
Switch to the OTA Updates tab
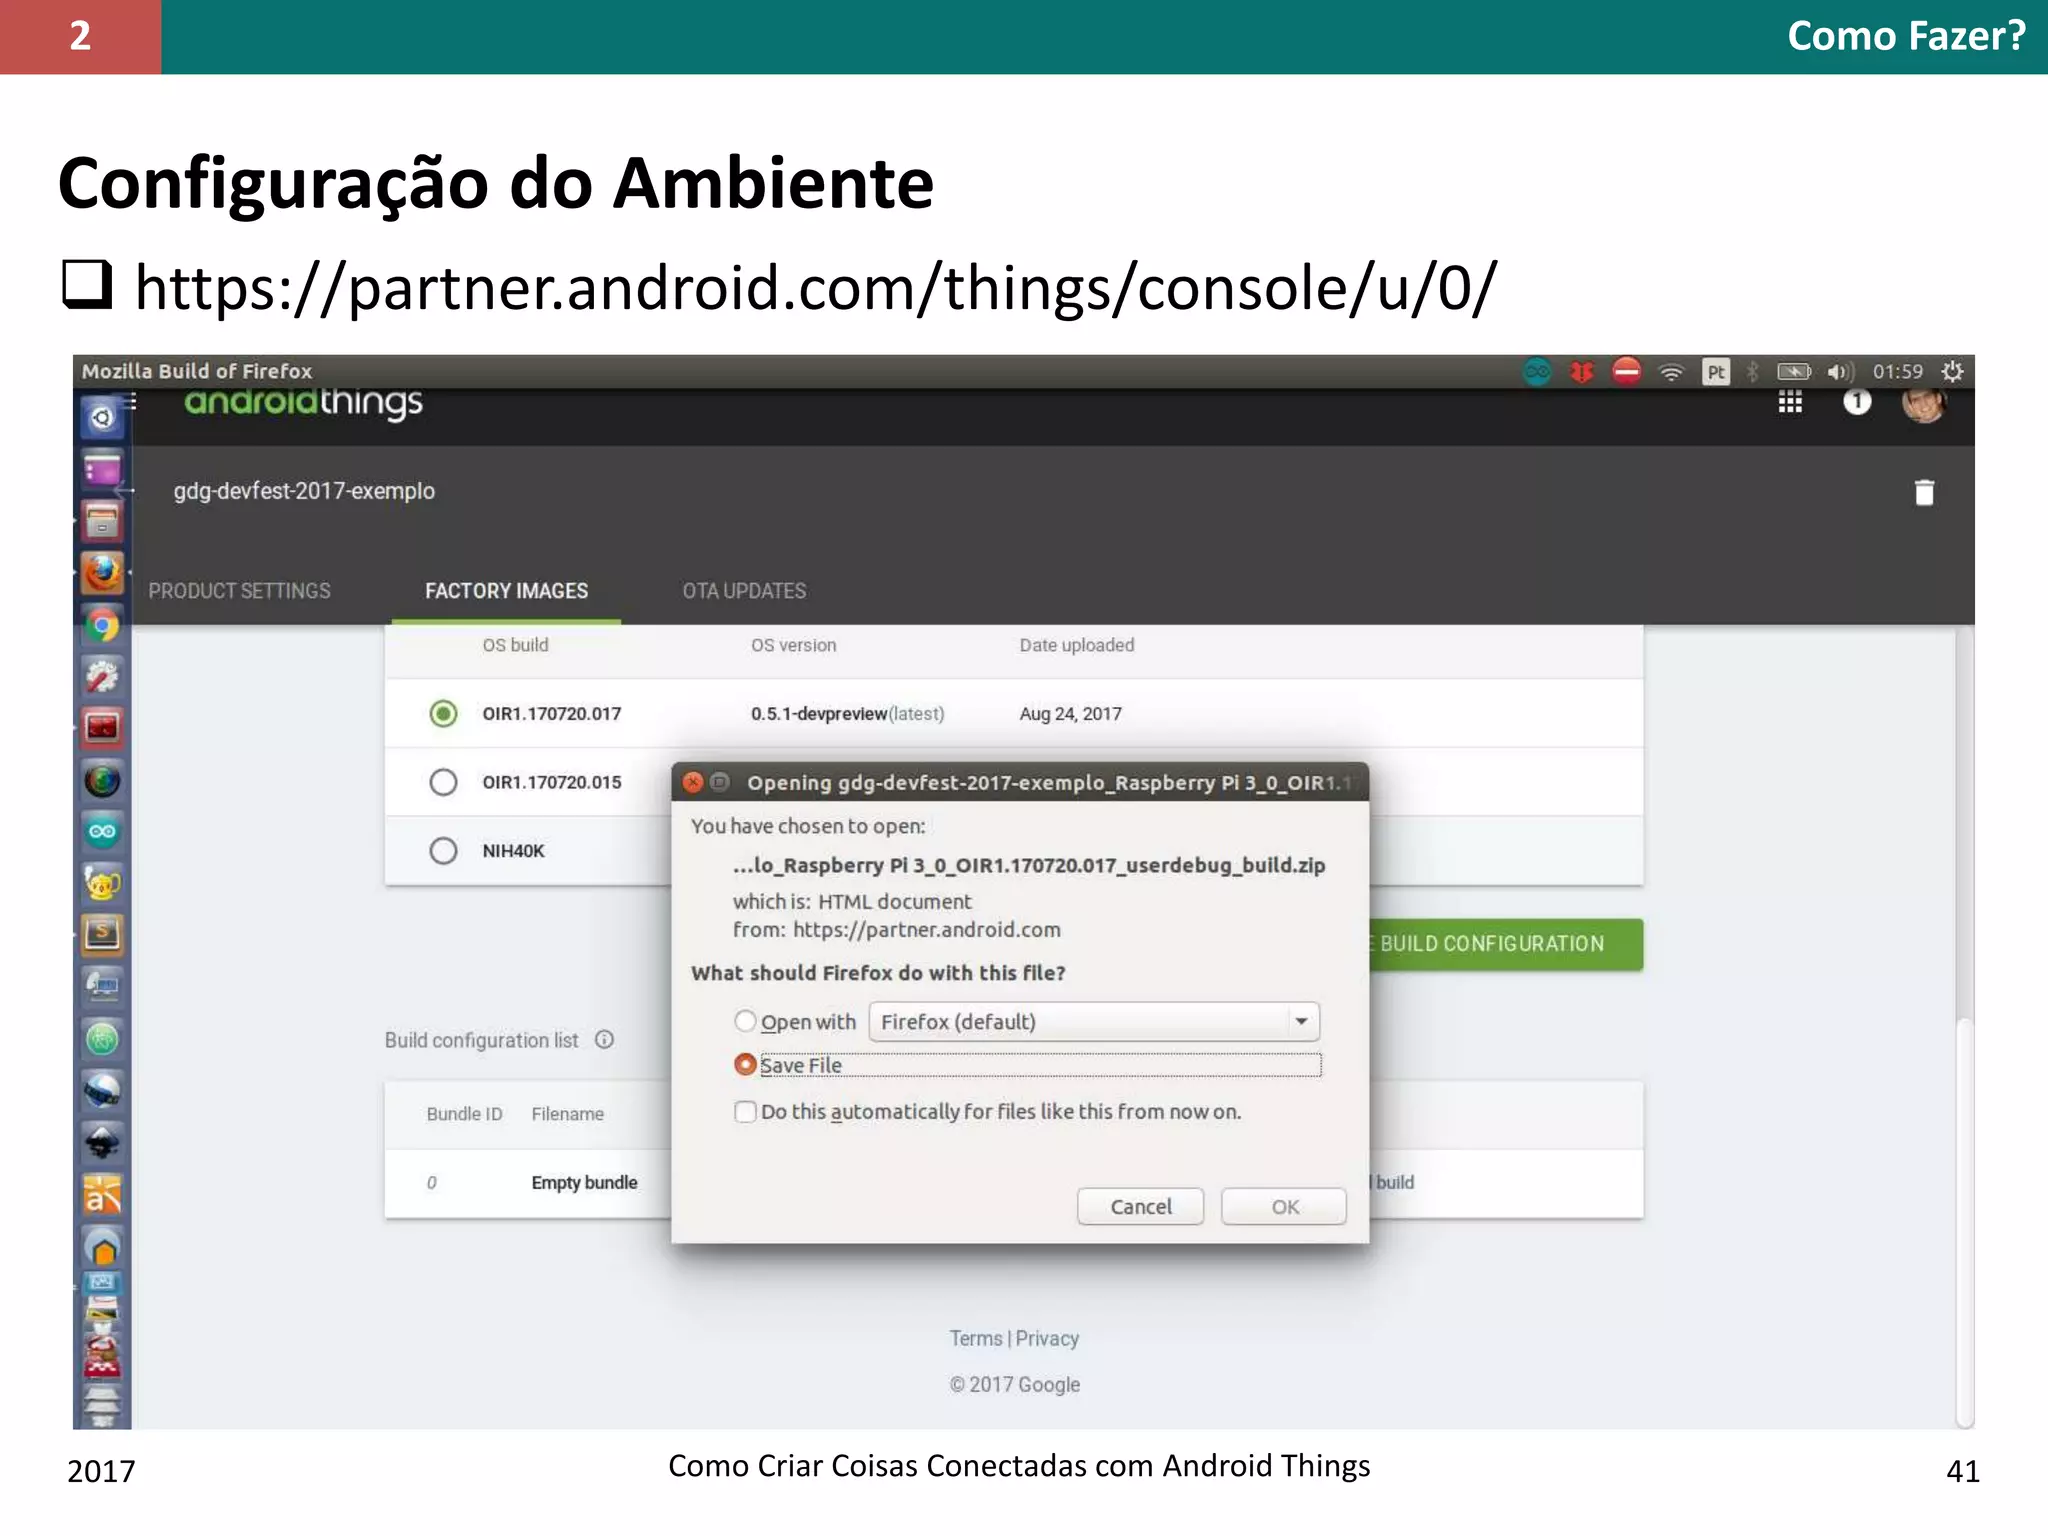[744, 591]
